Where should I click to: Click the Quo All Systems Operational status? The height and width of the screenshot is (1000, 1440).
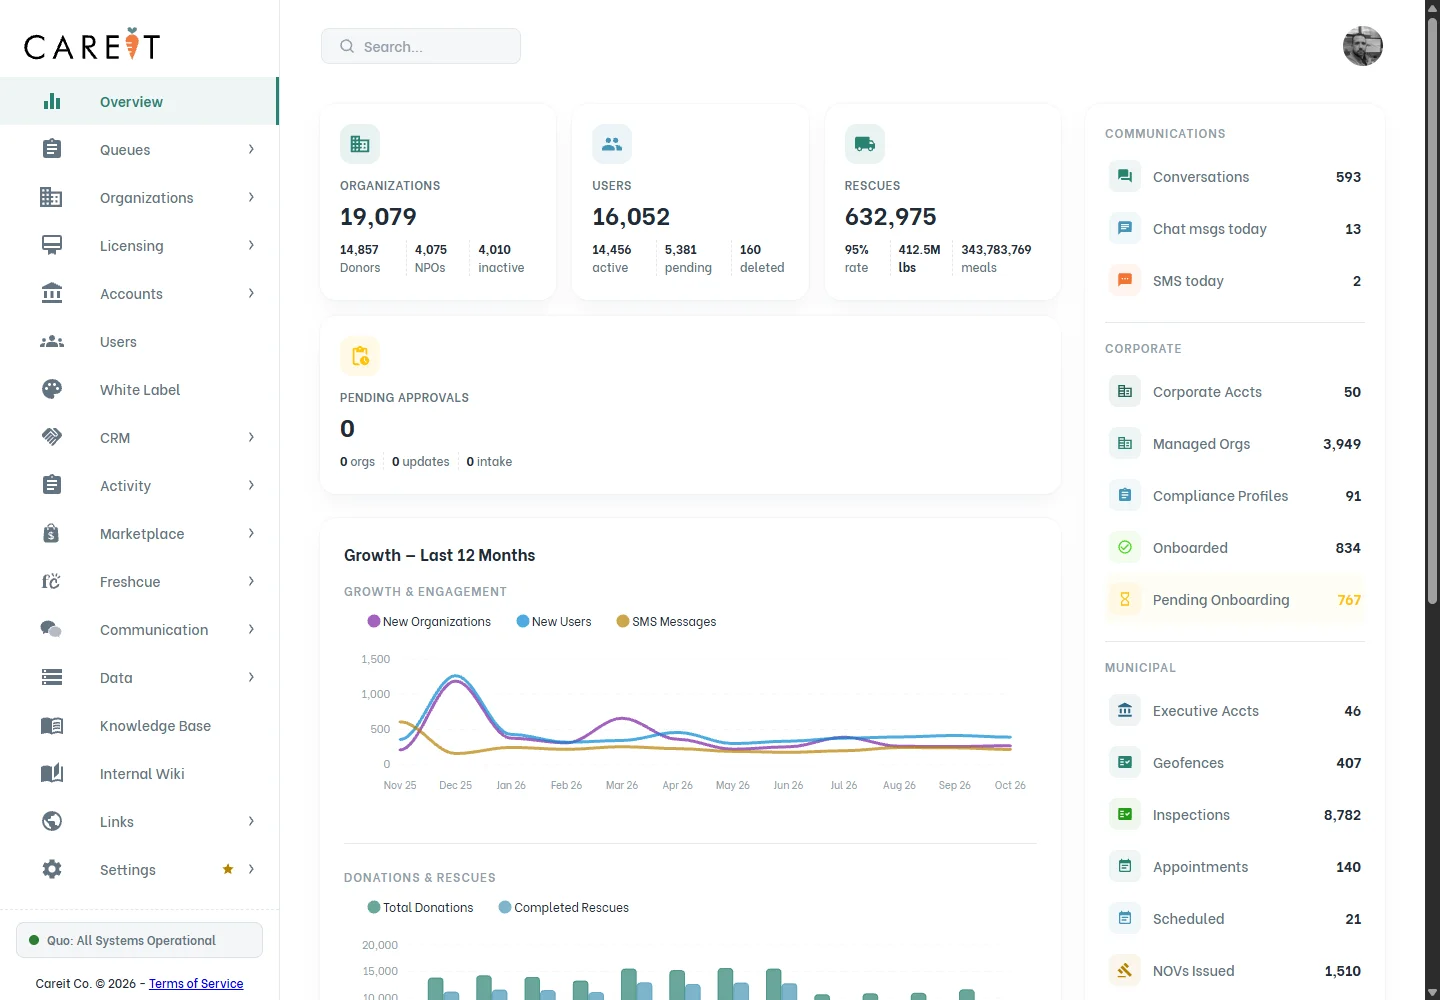[x=139, y=940]
